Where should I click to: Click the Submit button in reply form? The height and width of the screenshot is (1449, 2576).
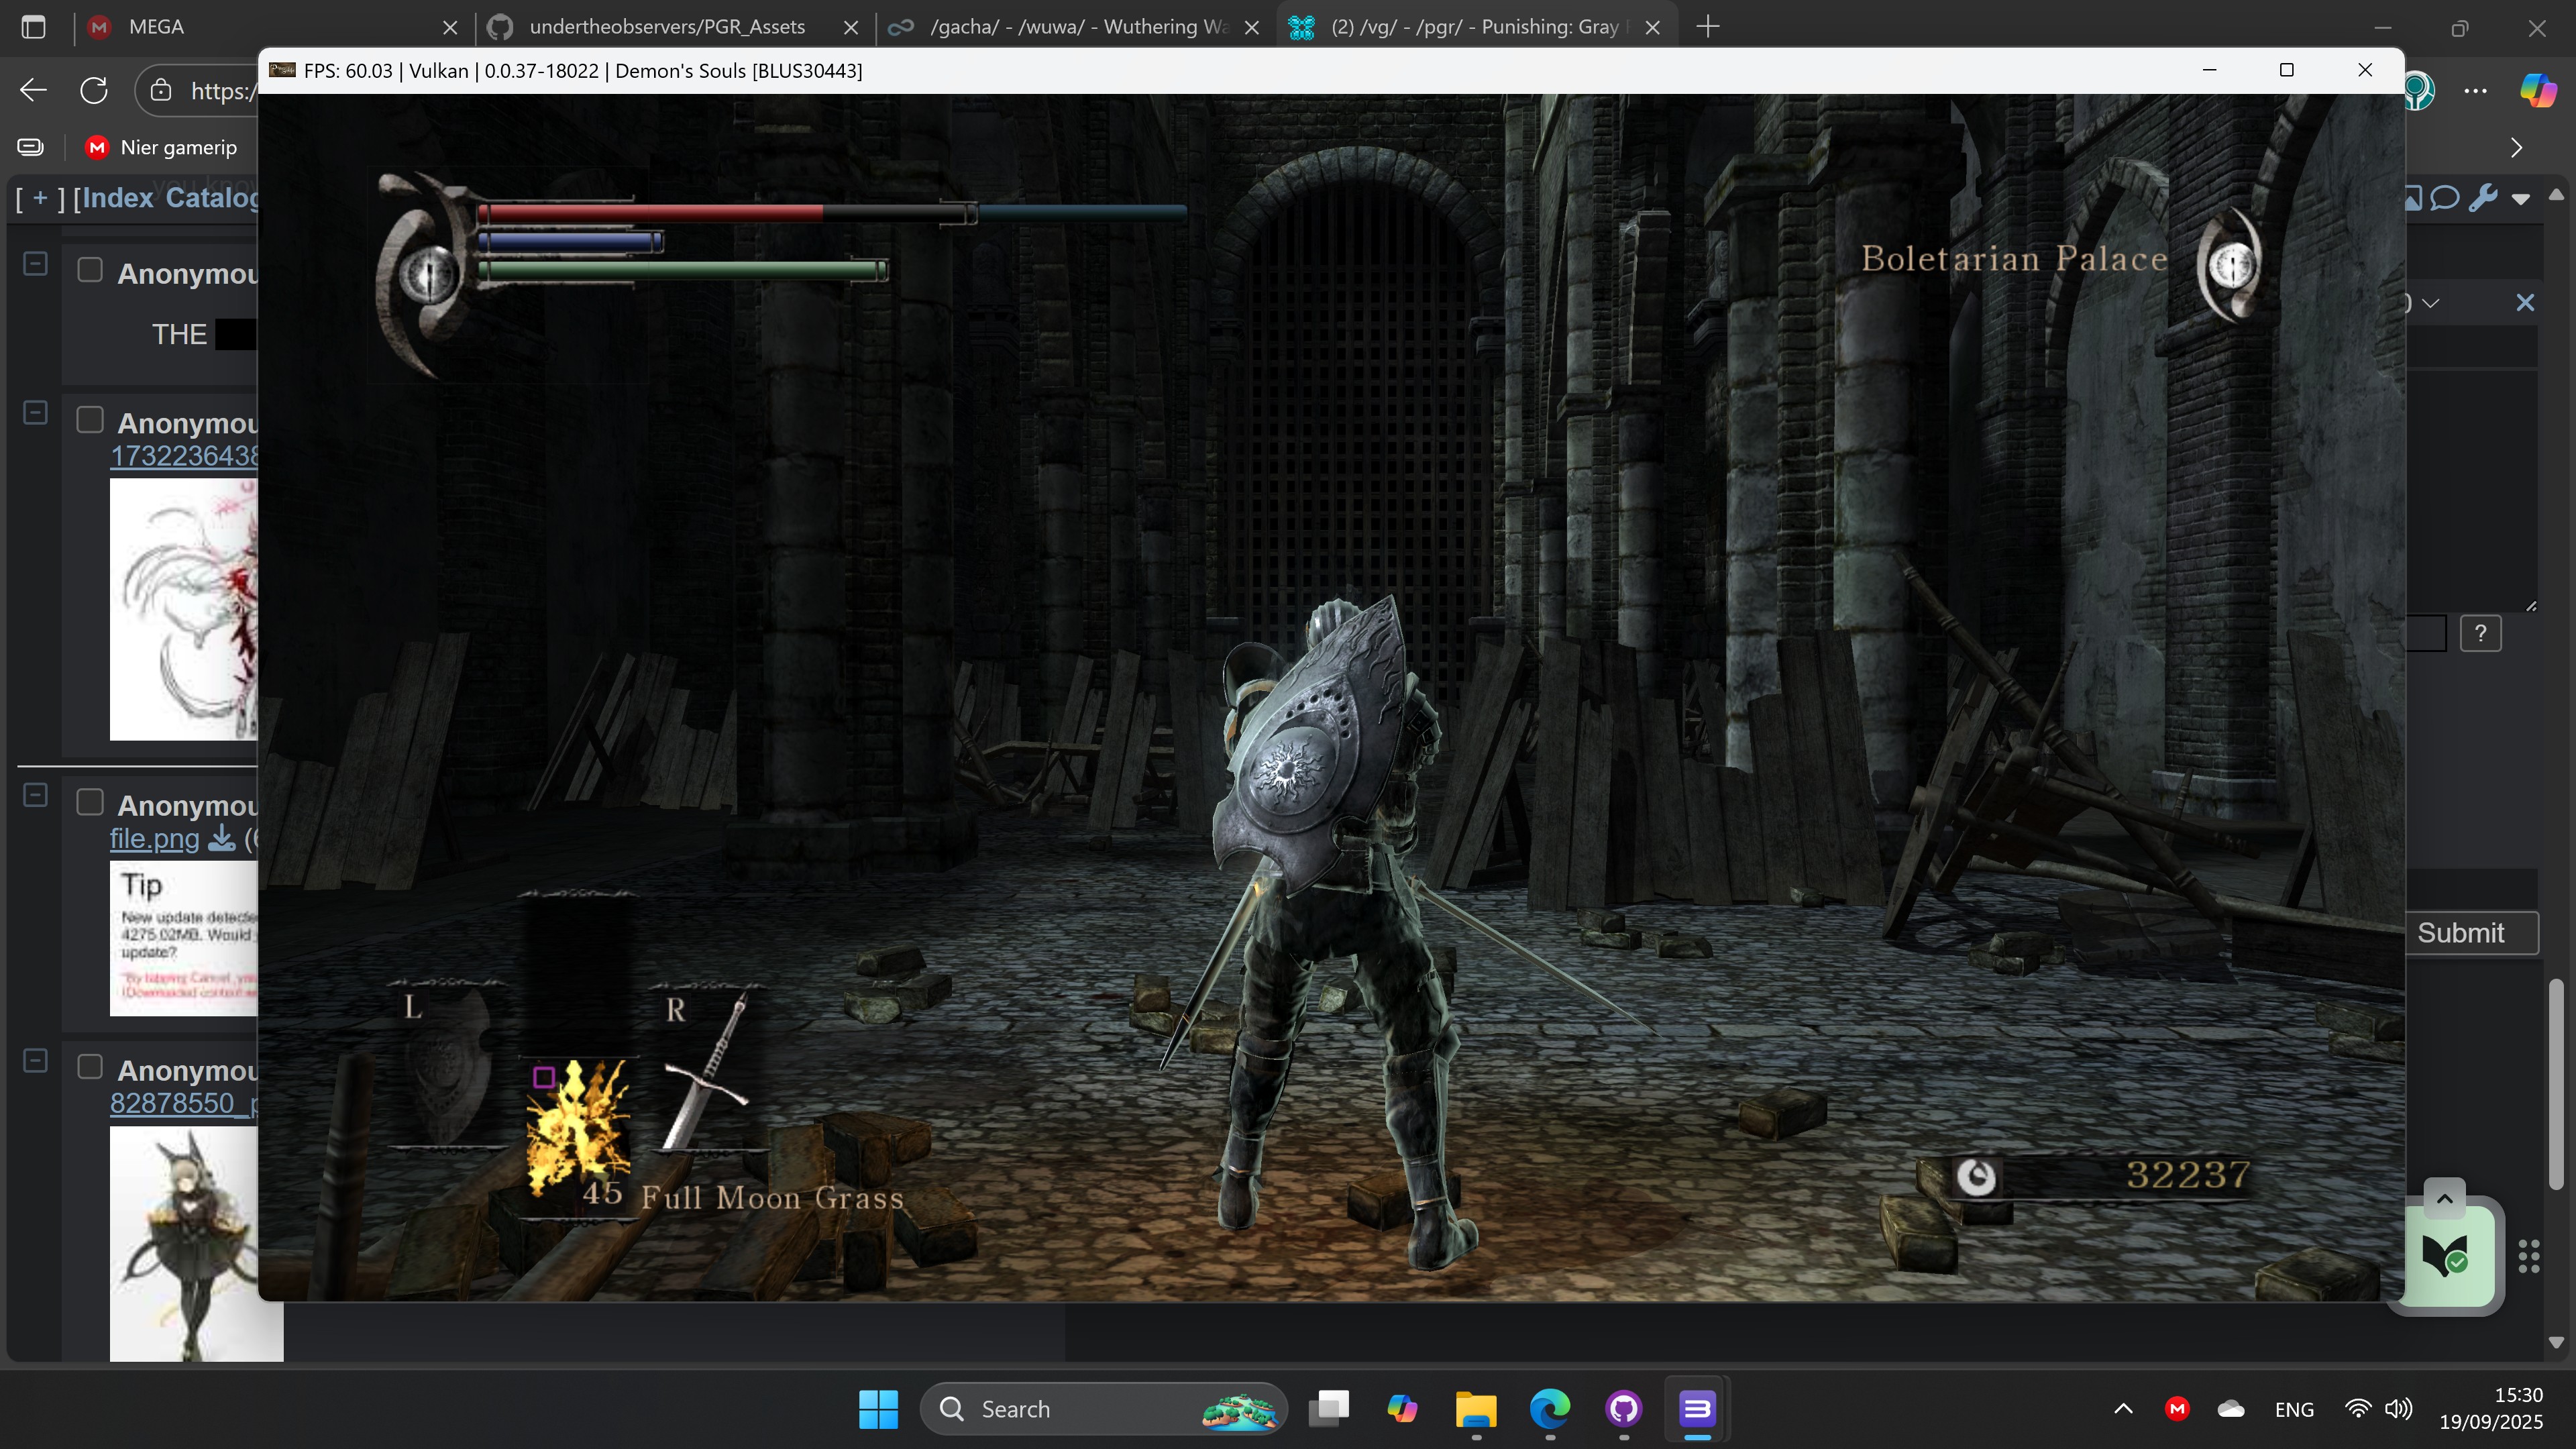pos(2461,933)
